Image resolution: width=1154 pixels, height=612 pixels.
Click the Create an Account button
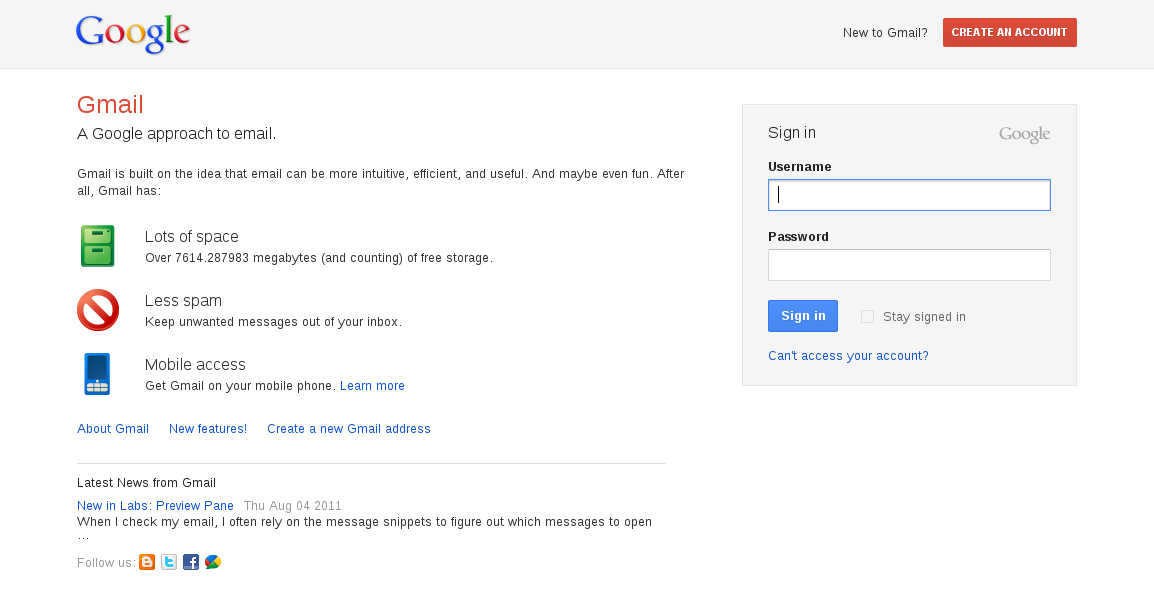tap(1009, 32)
